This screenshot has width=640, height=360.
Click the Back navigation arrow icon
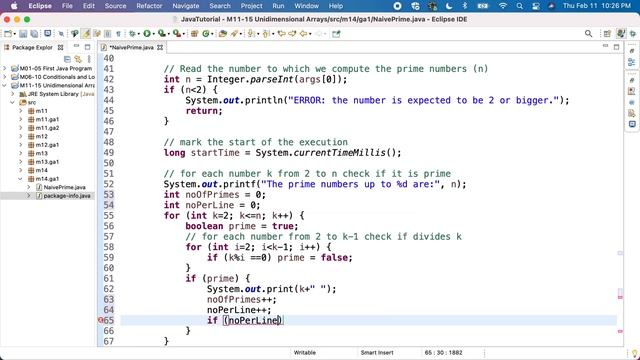tap(303, 34)
